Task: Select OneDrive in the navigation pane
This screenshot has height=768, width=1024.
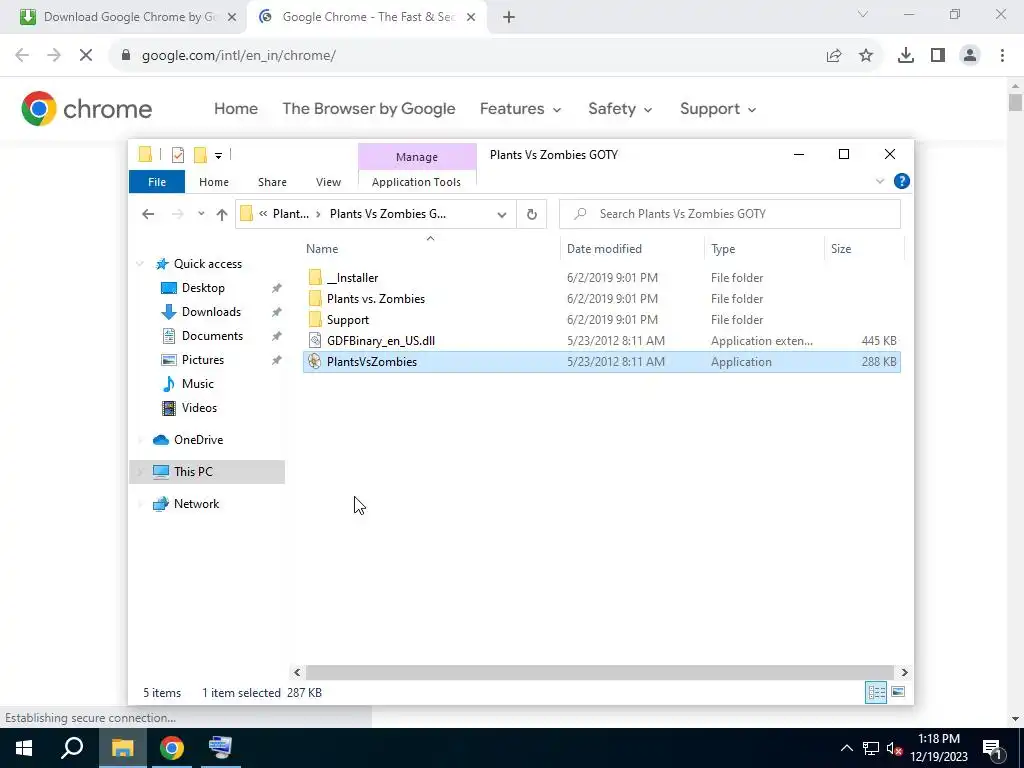Action: pyautogui.click(x=198, y=440)
